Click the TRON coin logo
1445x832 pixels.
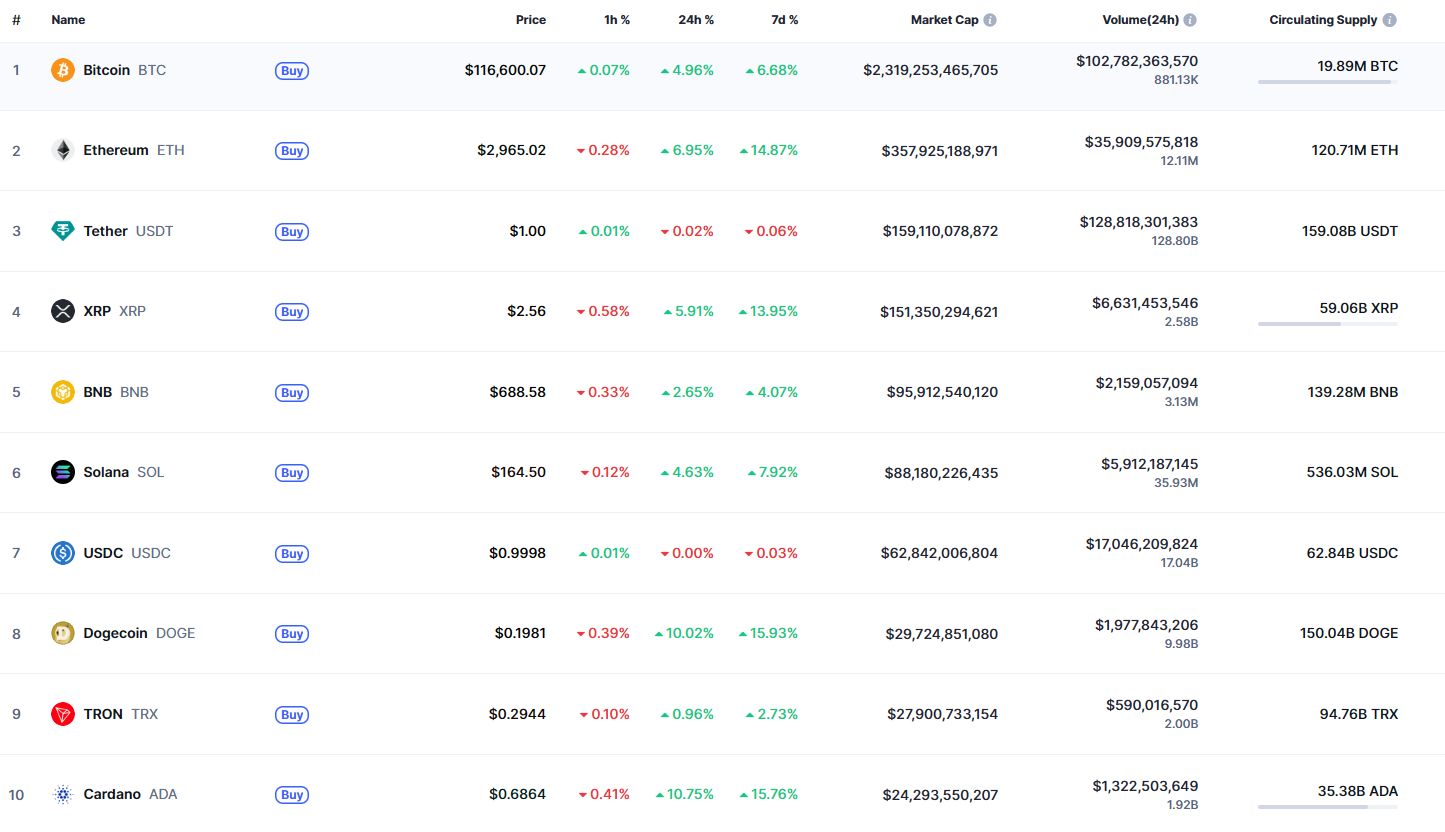[63, 714]
